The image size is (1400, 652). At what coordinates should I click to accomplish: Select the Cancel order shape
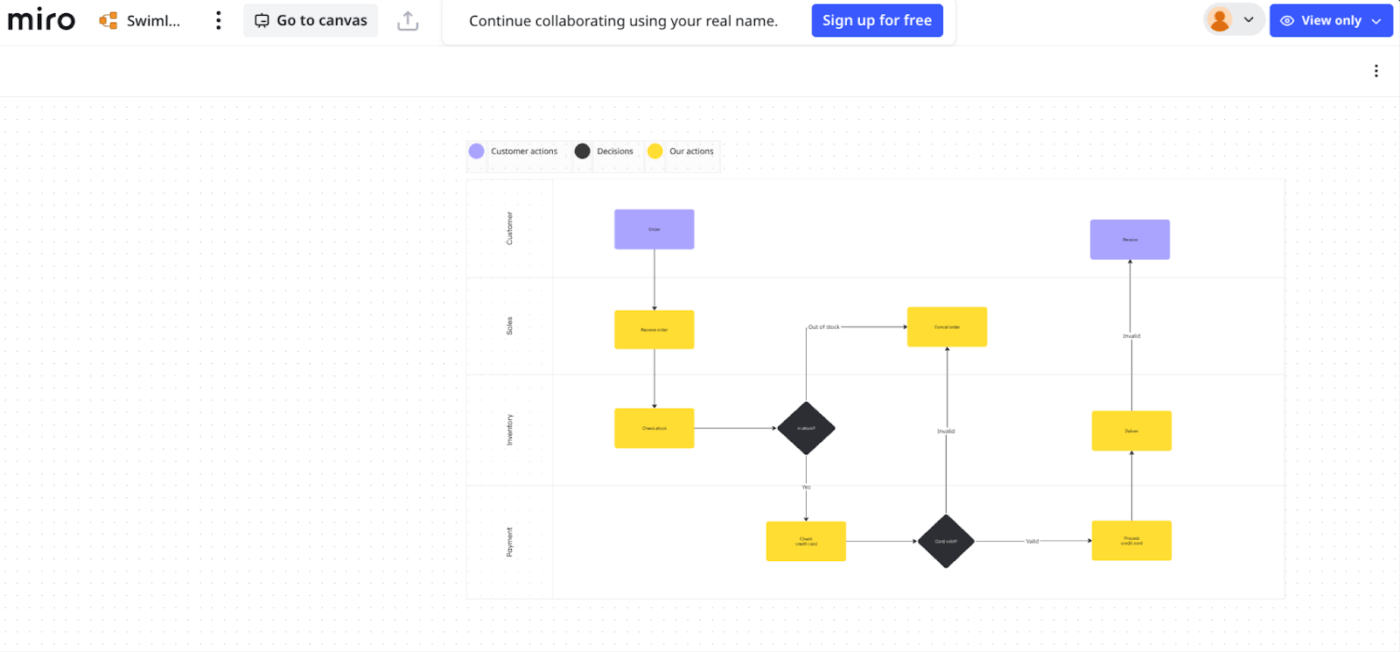(946, 327)
